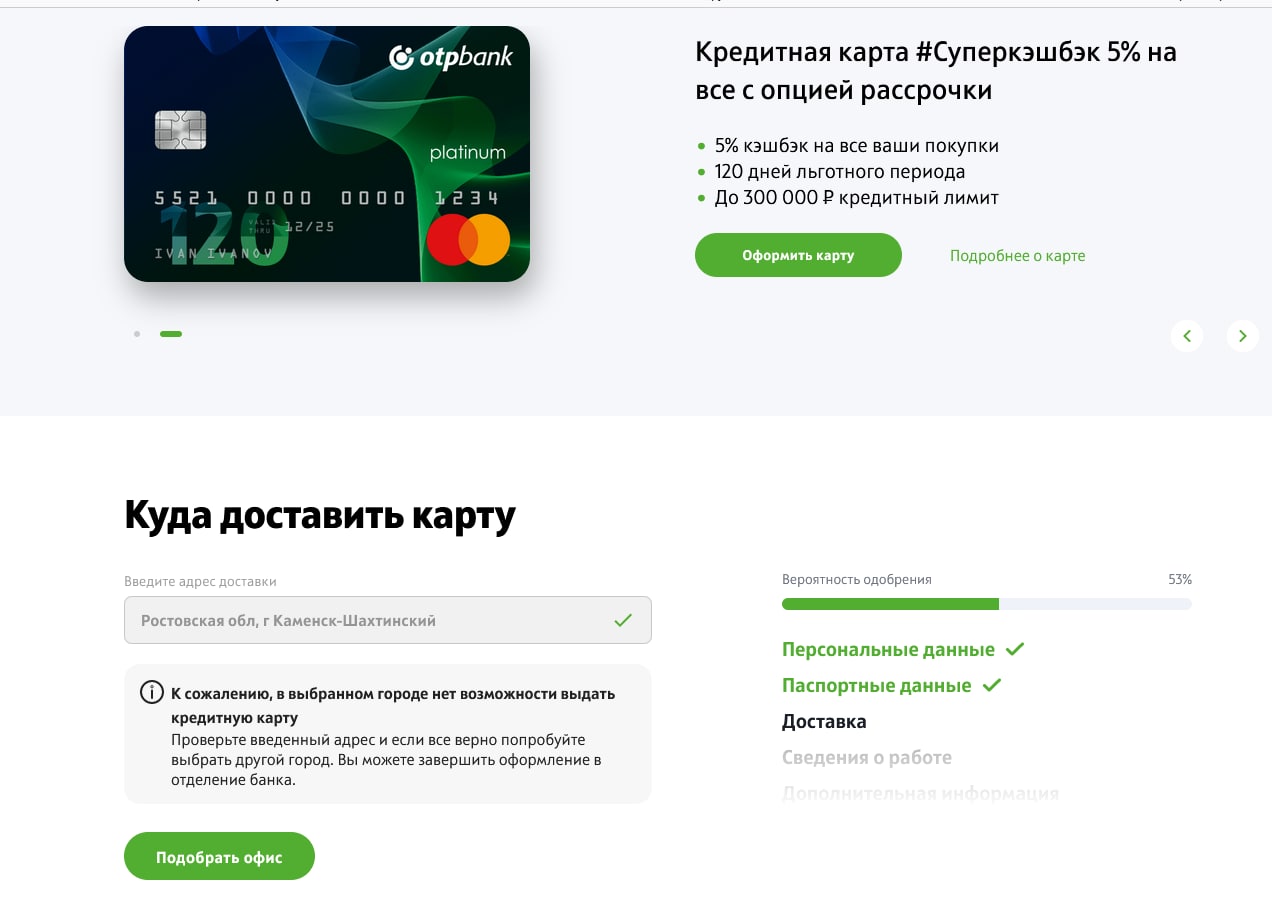This screenshot has height=900, width=1272.
Task: Click the OTP Bank logo on card
Action: point(451,57)
